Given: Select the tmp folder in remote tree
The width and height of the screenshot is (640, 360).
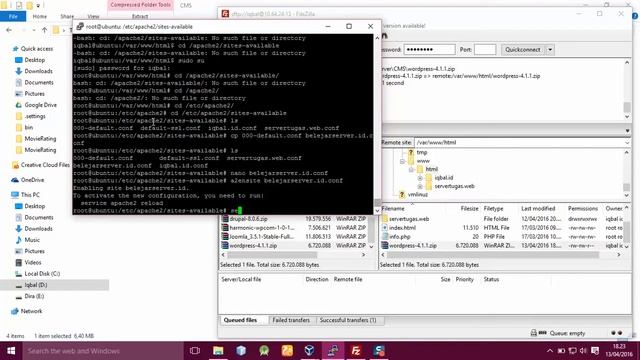Looking at the screenshot, I should point(422,152).
